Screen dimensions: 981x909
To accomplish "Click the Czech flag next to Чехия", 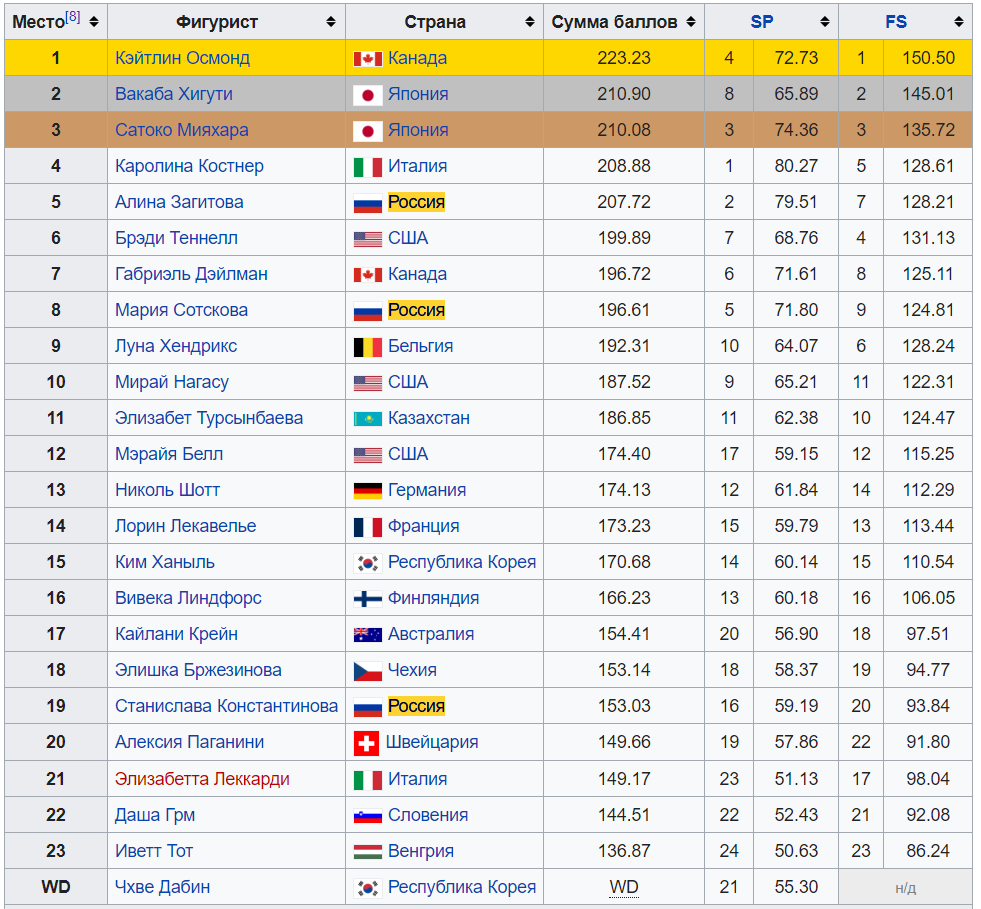I will click(x=367, y=671).
